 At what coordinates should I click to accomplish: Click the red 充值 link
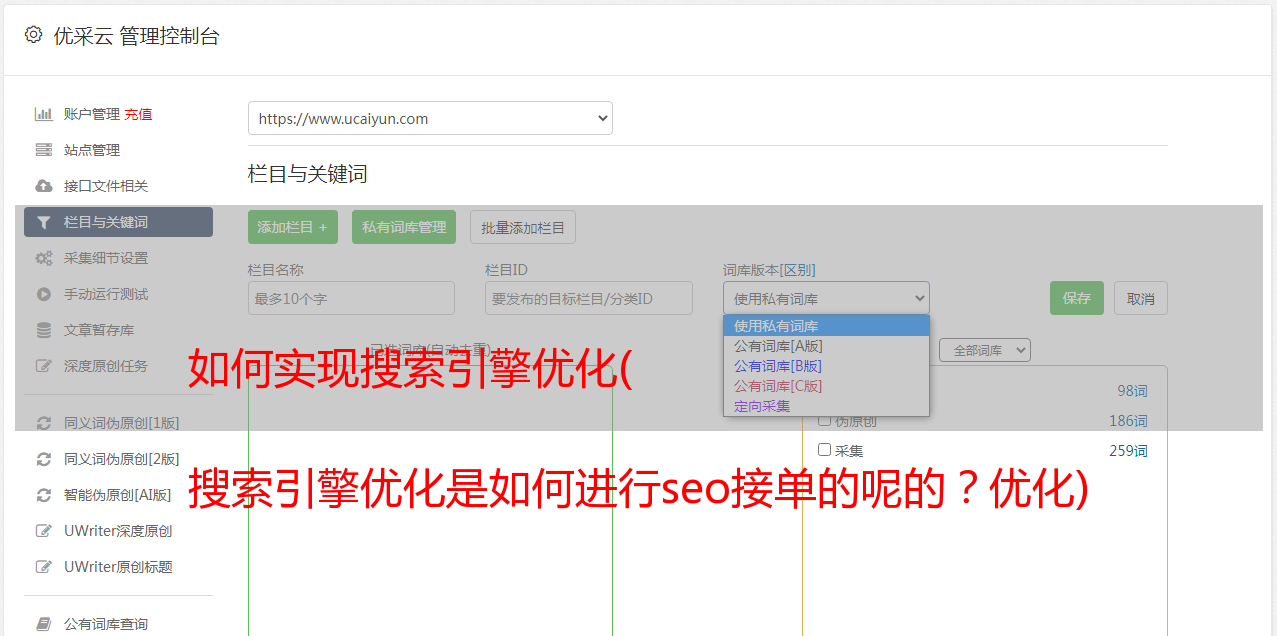pyautogui.click(x=138, y=114)
